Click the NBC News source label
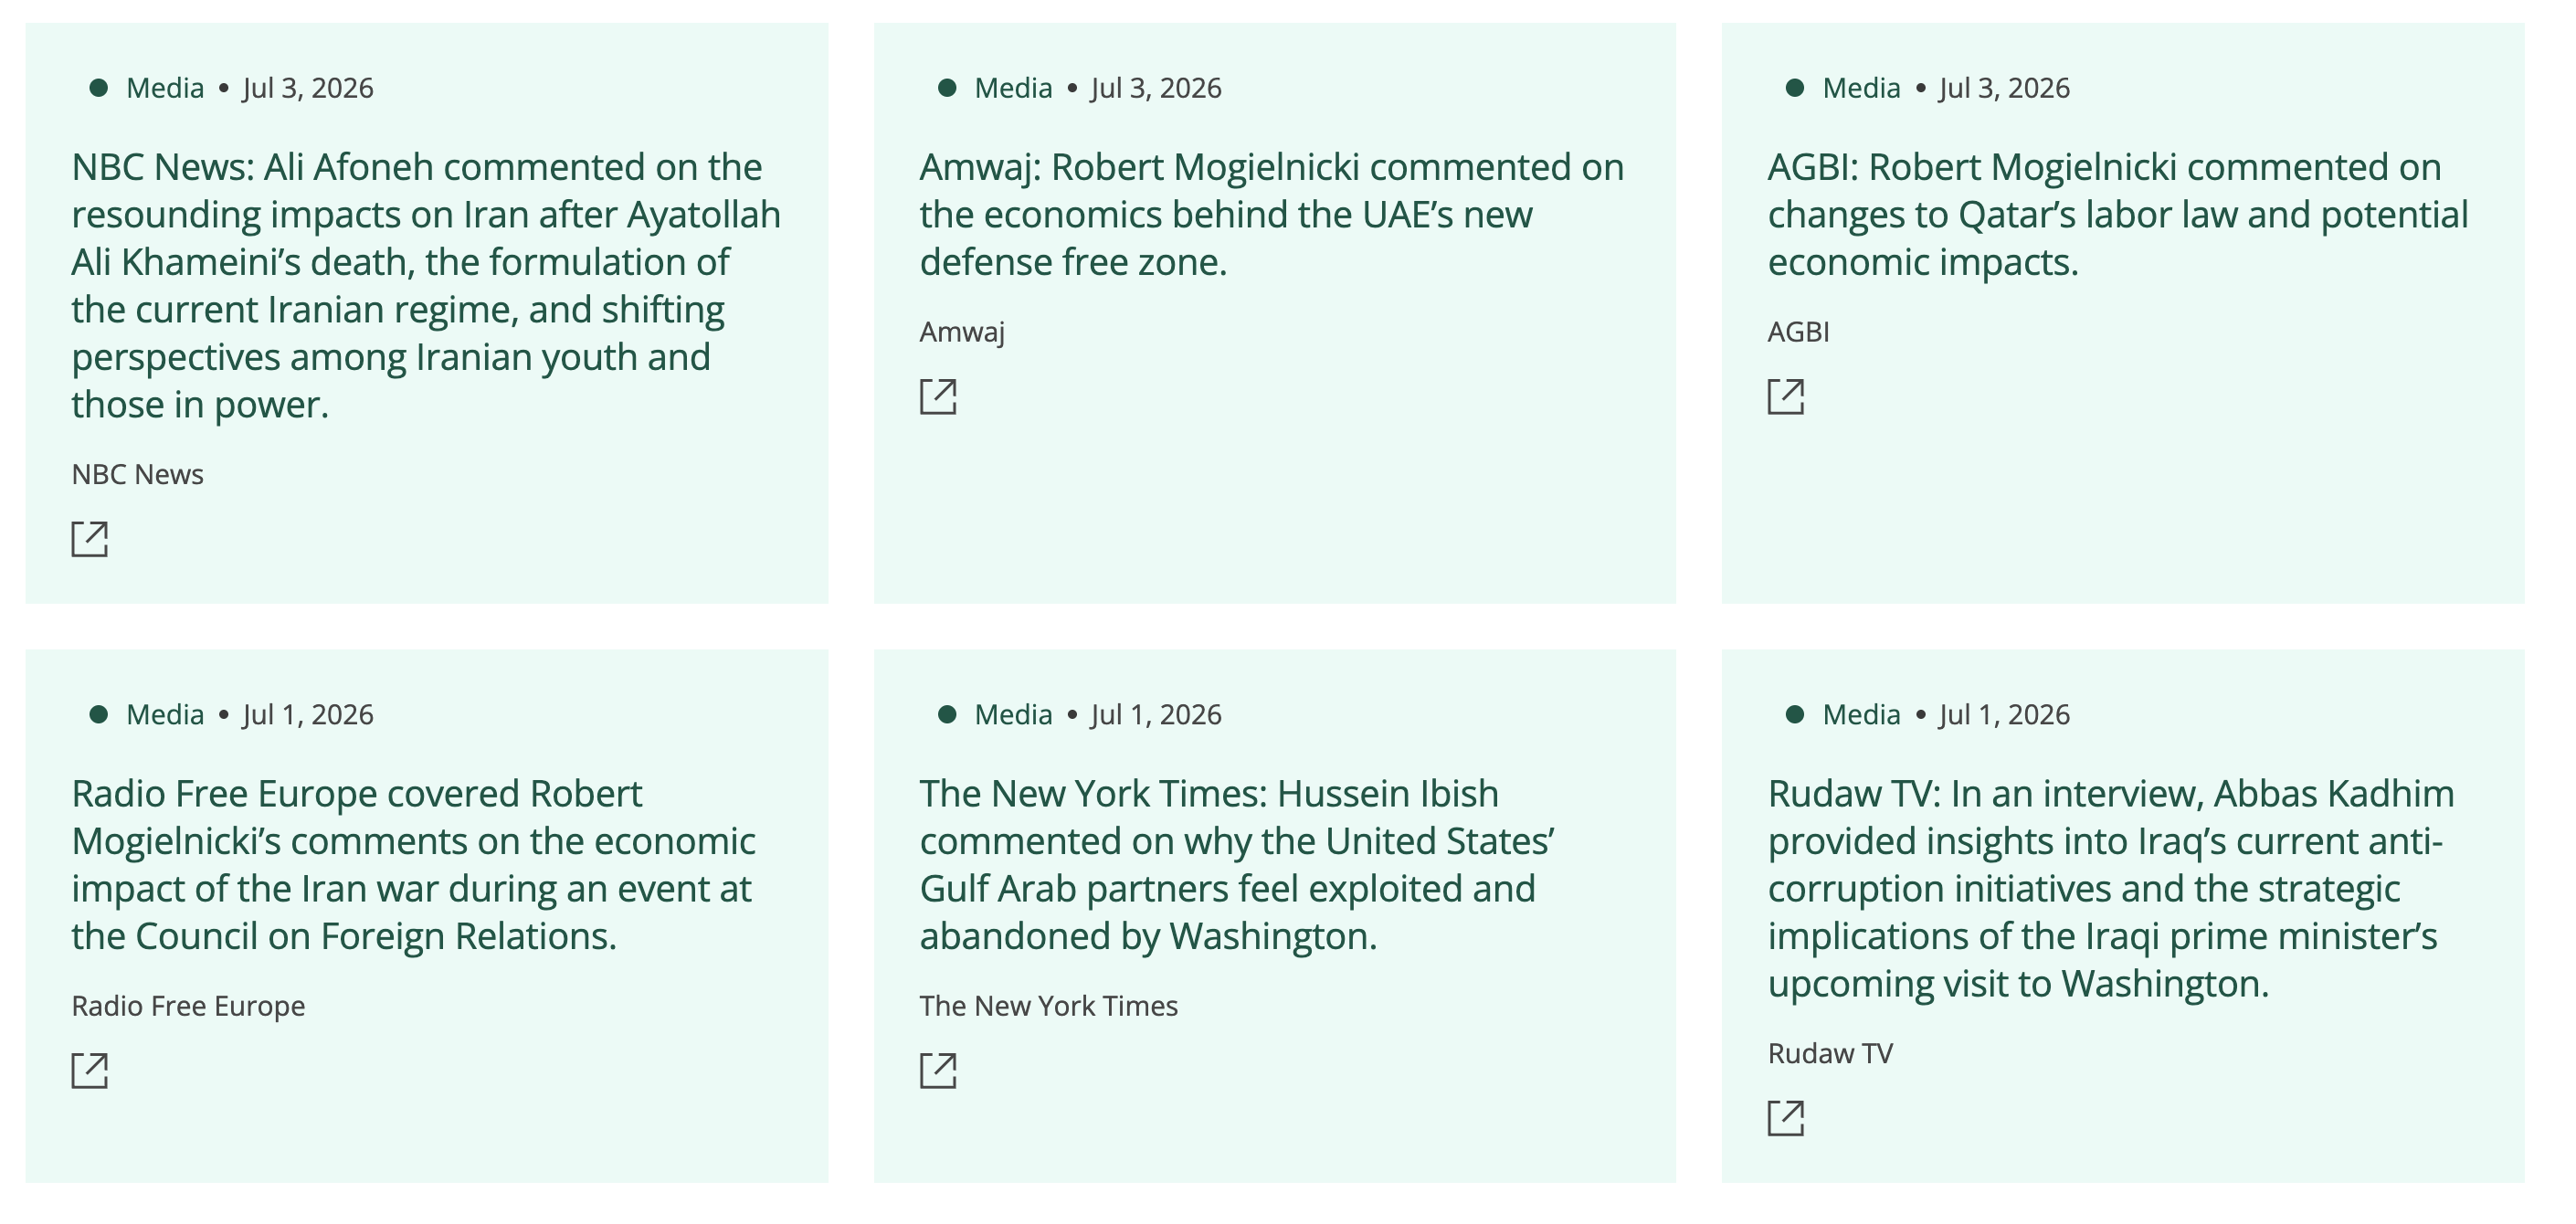The image size is (2576, 1224). click(x=137, y=474)
